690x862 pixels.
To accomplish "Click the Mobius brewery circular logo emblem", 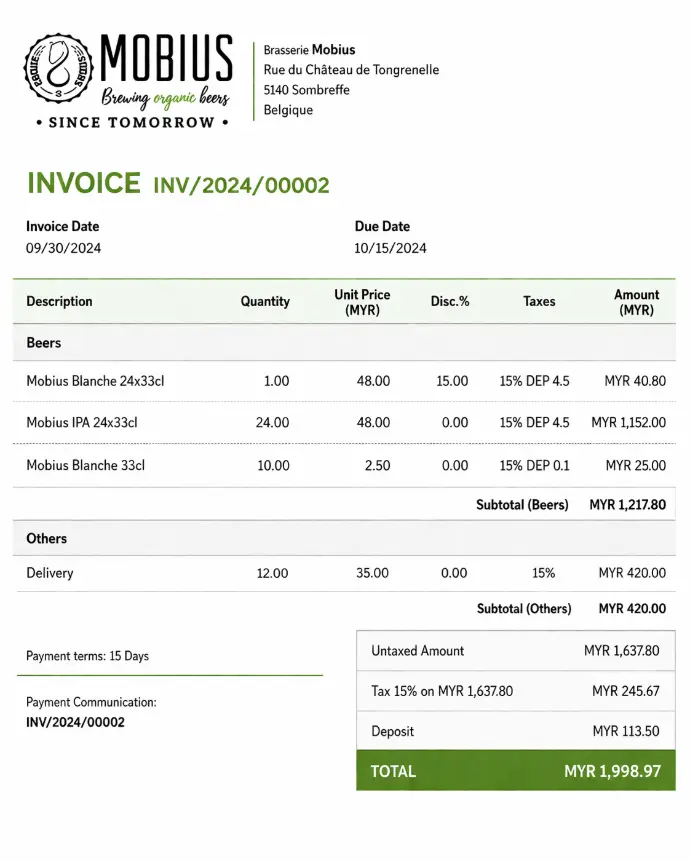I will pyautogui.click(x=59, y=72).
